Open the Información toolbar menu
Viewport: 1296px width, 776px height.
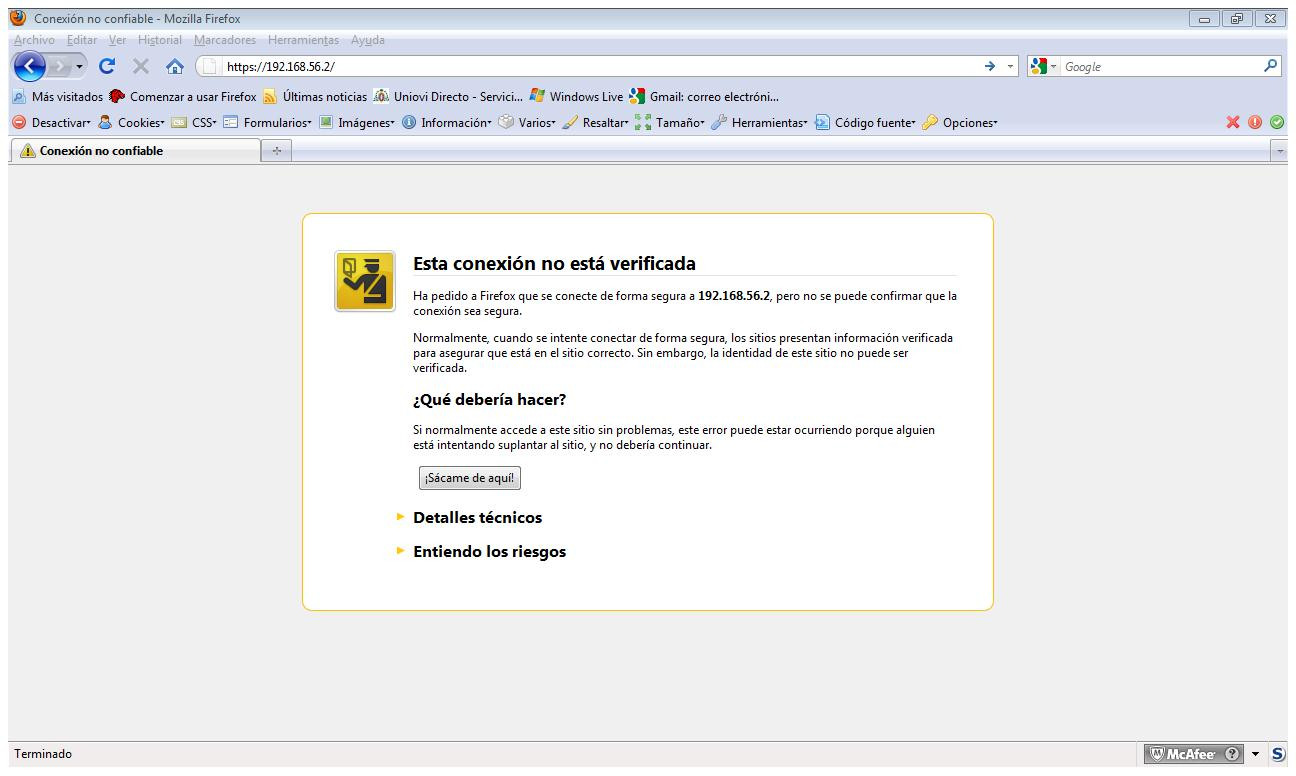[447, 123]
